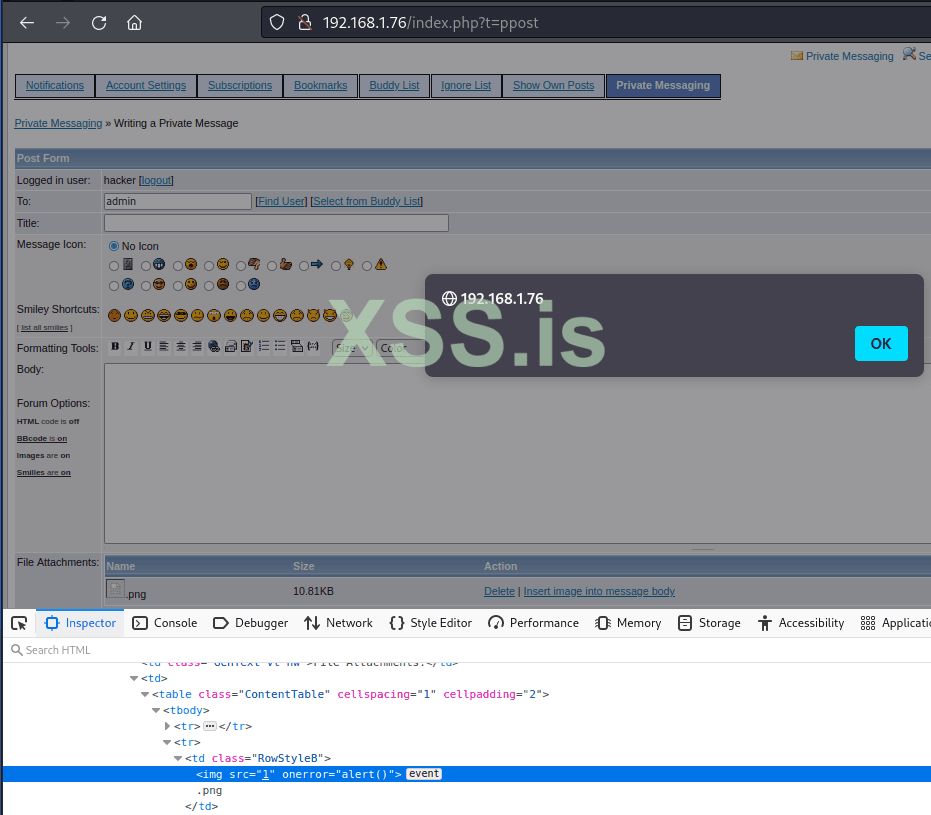
Task: Collapse the expanded tr node
Action: [x=167, y=742]
